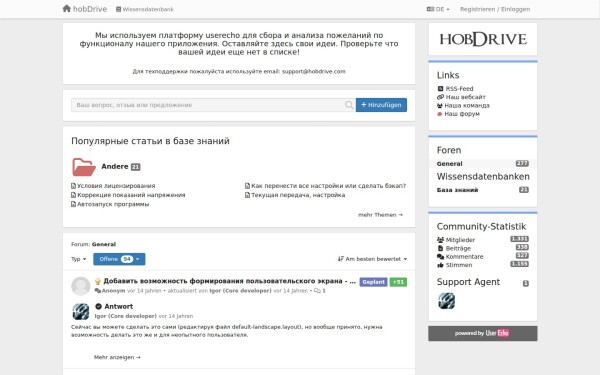Click the Antwort checkmark icon
600x375 pixels.
(x=98, y=307)
